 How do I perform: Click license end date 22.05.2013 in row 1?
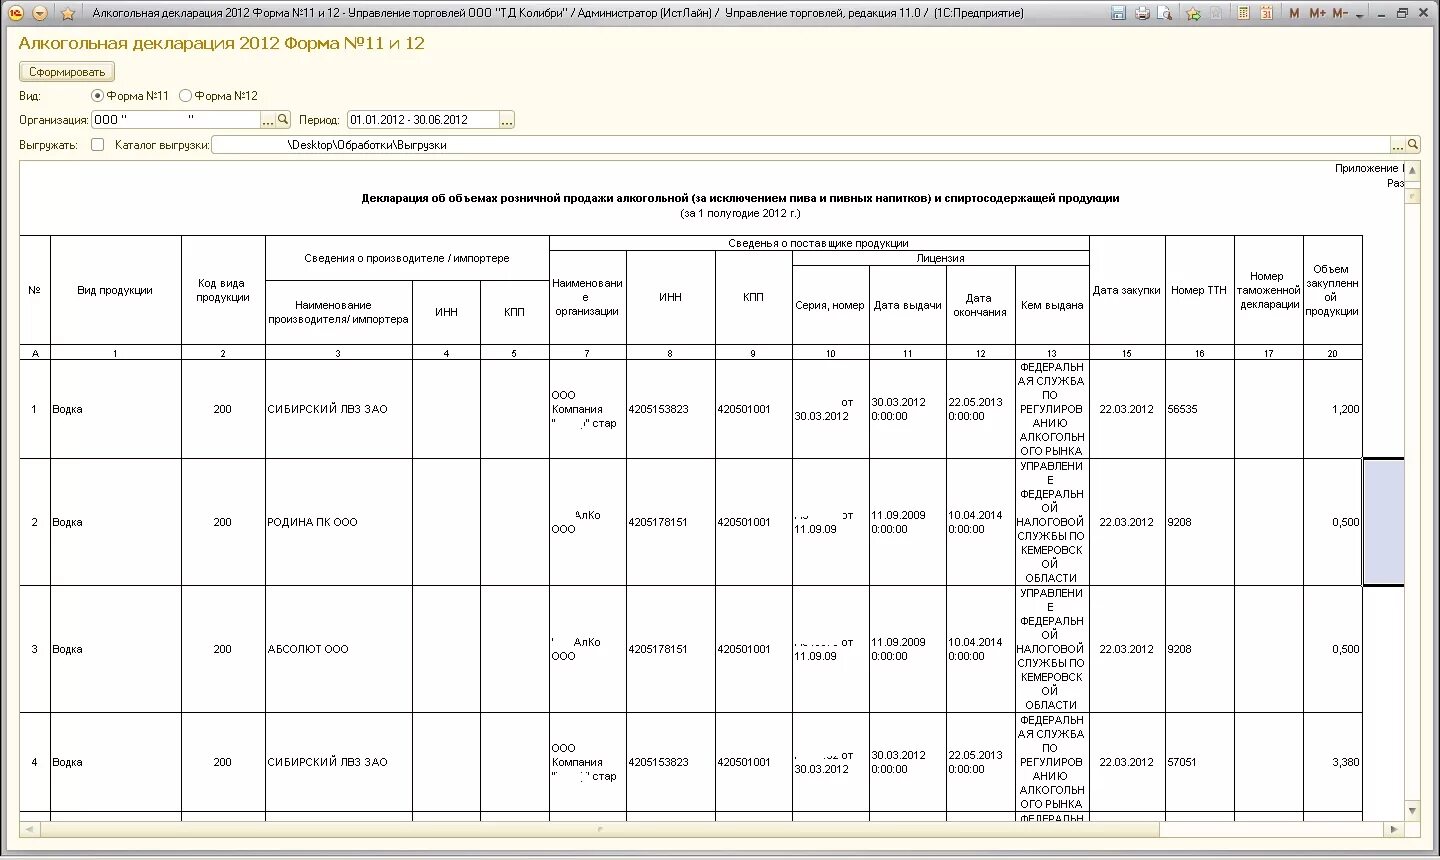(x=981, y=409)
